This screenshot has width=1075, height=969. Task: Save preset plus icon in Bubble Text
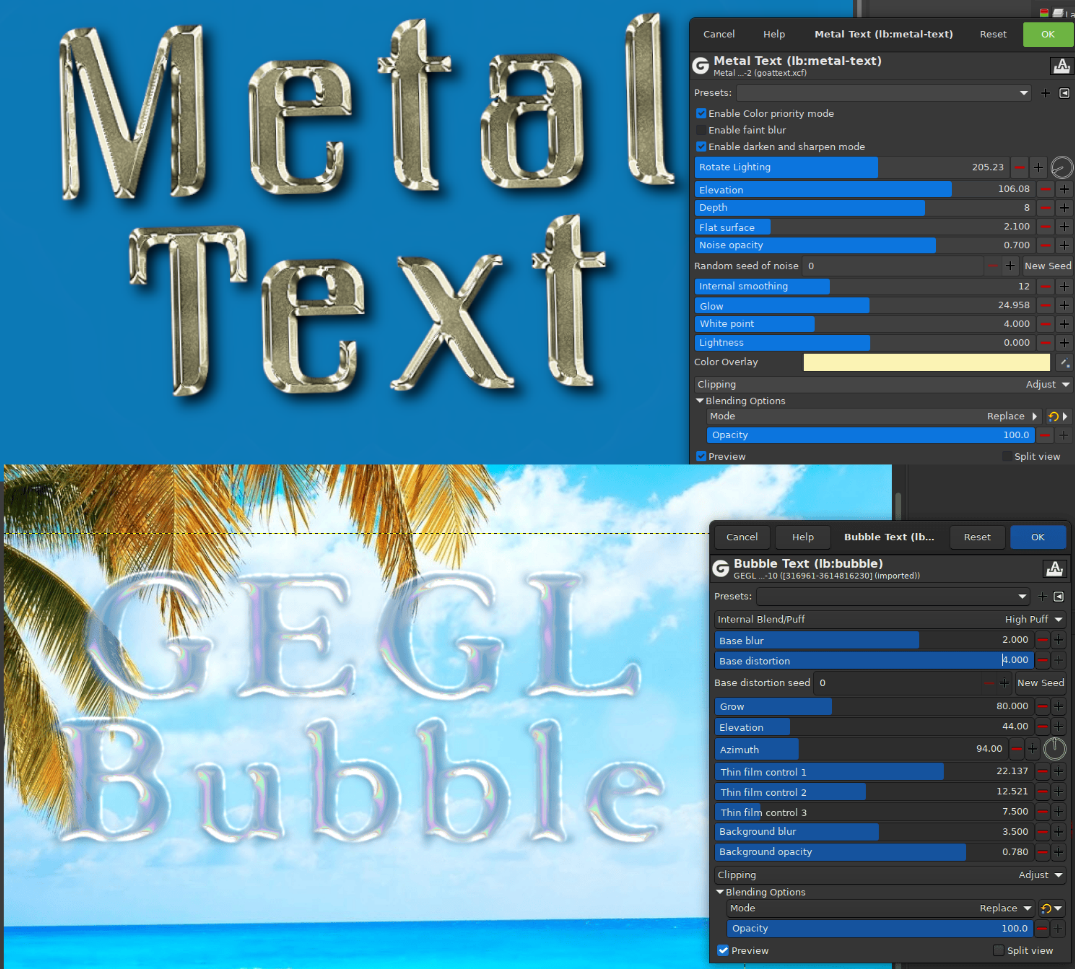1042,597
